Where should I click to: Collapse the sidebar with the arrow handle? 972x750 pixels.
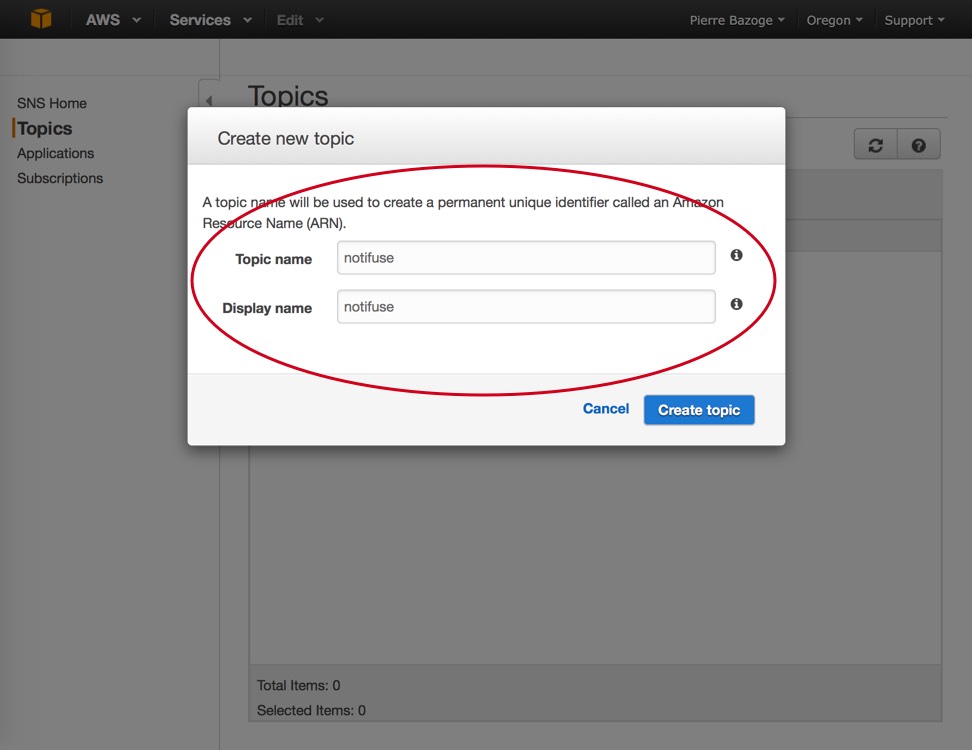point(210,100)
